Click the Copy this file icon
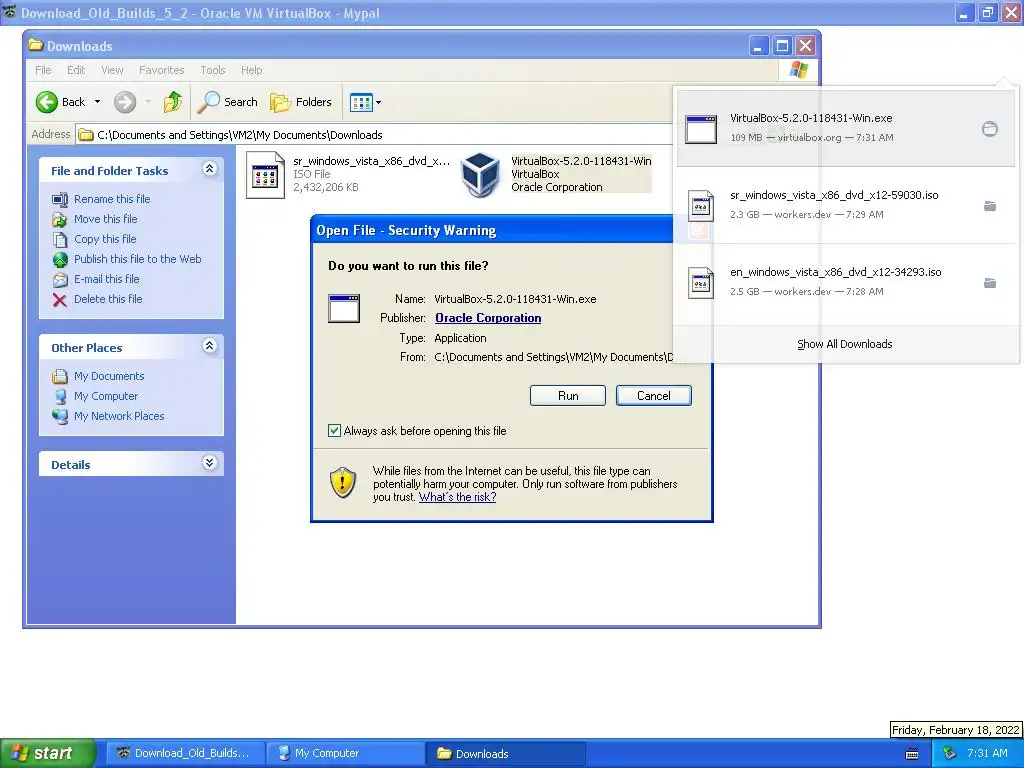 click(59, 240)
